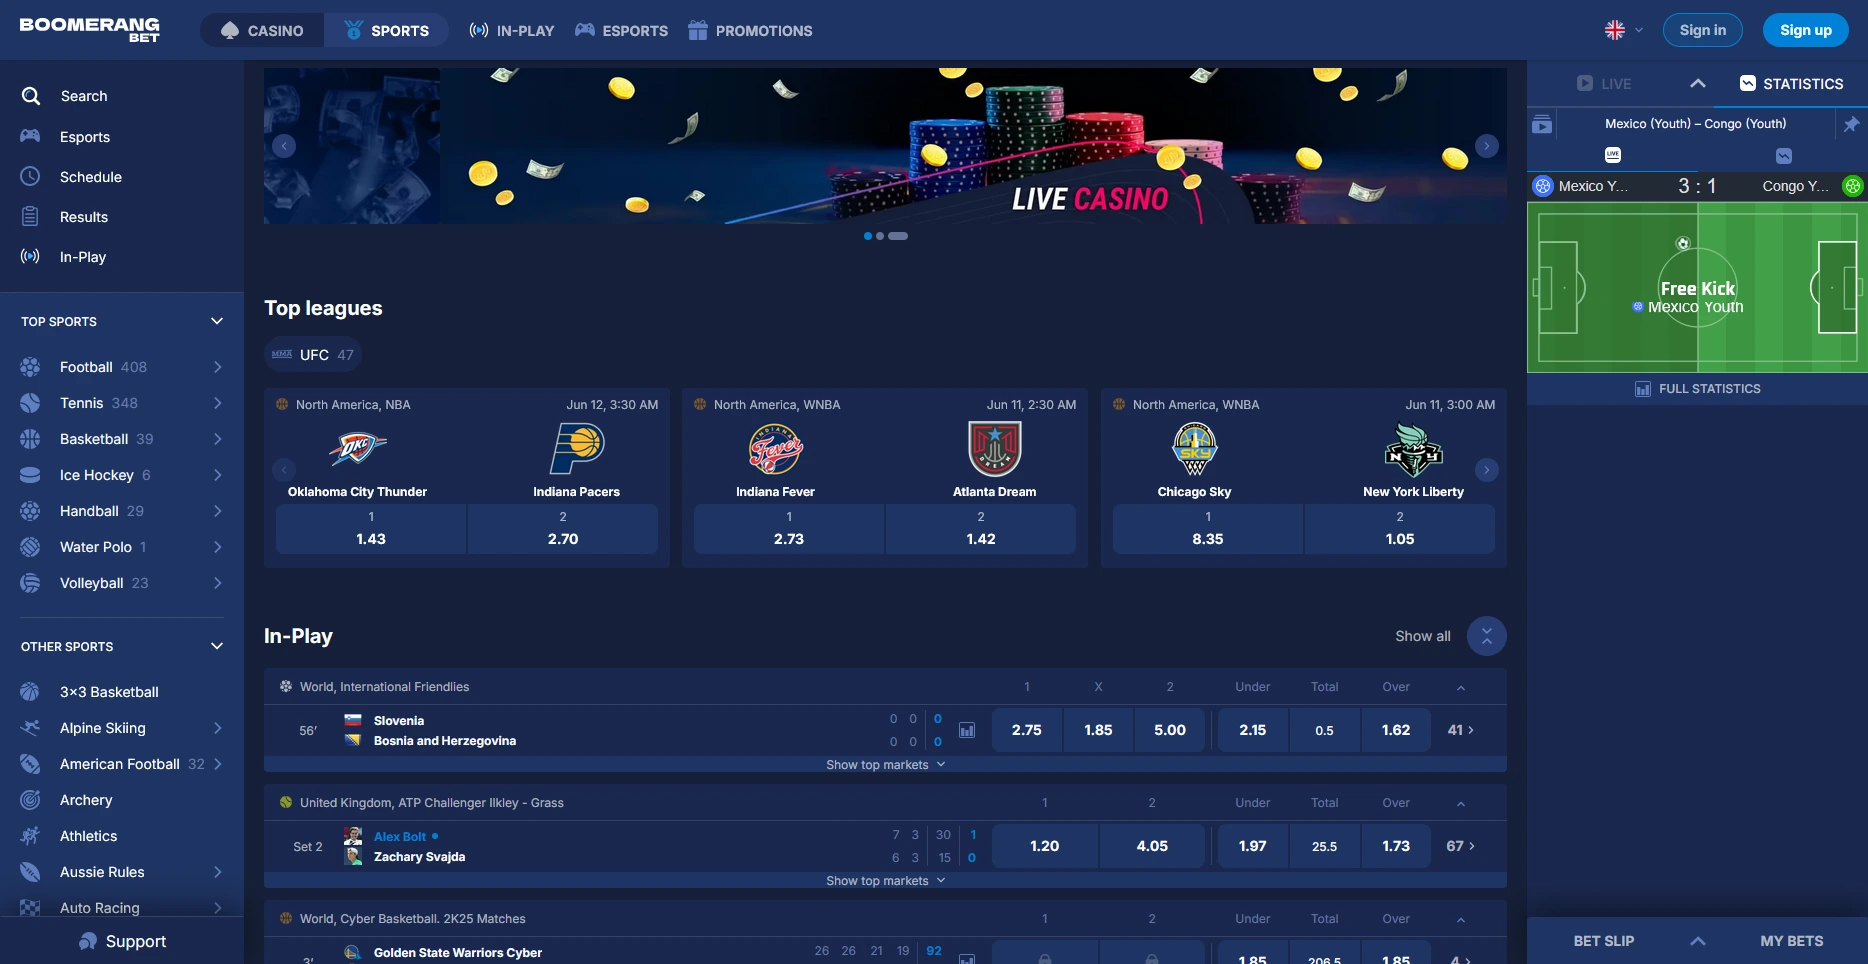Collapse the In-Play section with round button
This screenshot has height=964, width=1868.
coord(1486,636)
